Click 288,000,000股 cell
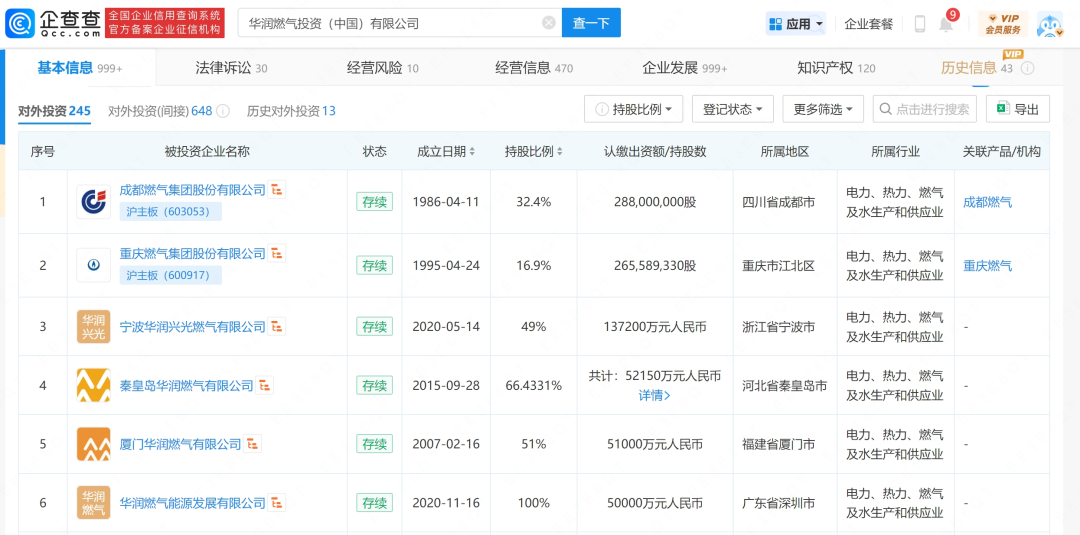Screen dimensions: 1080x535 (x=654, y=202)
